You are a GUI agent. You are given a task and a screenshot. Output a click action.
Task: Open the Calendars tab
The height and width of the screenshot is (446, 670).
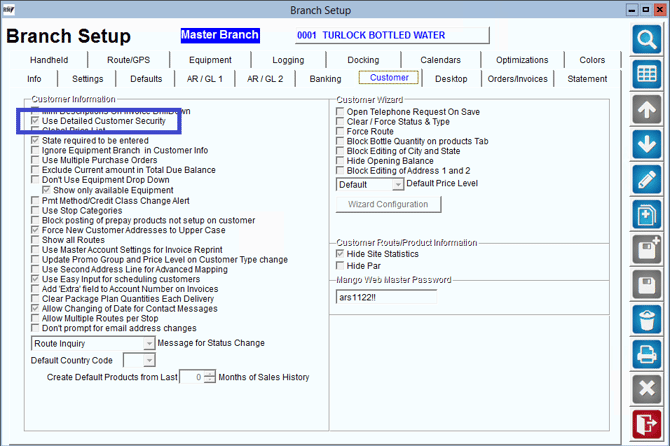[x=441, y=60]
